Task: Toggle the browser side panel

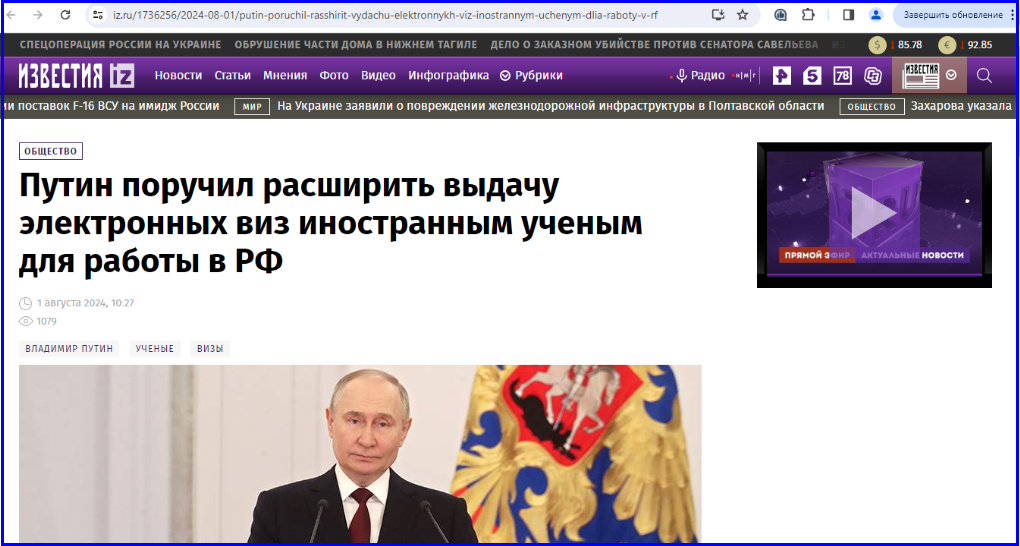Action: (x=848, y=15)
